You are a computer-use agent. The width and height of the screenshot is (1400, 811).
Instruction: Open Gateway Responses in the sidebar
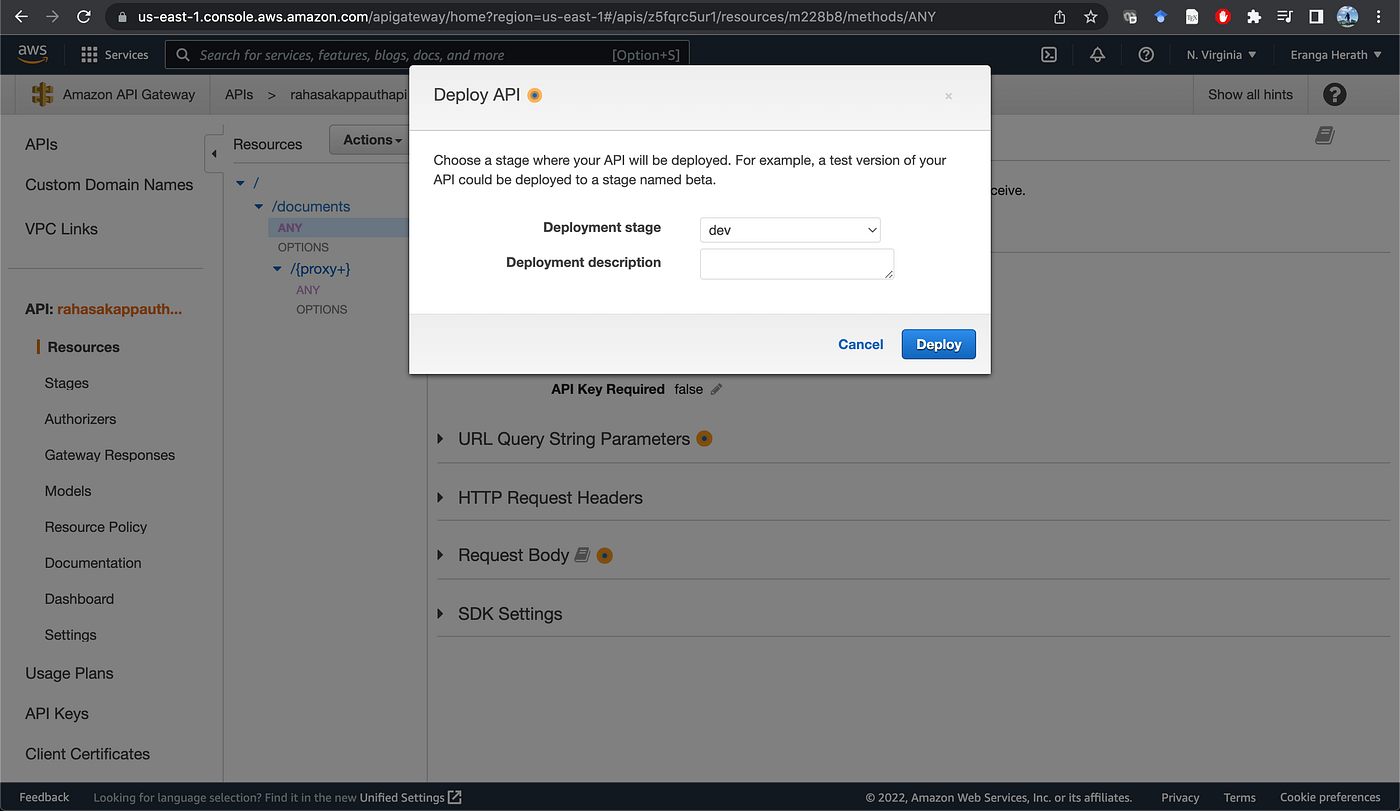109,455
